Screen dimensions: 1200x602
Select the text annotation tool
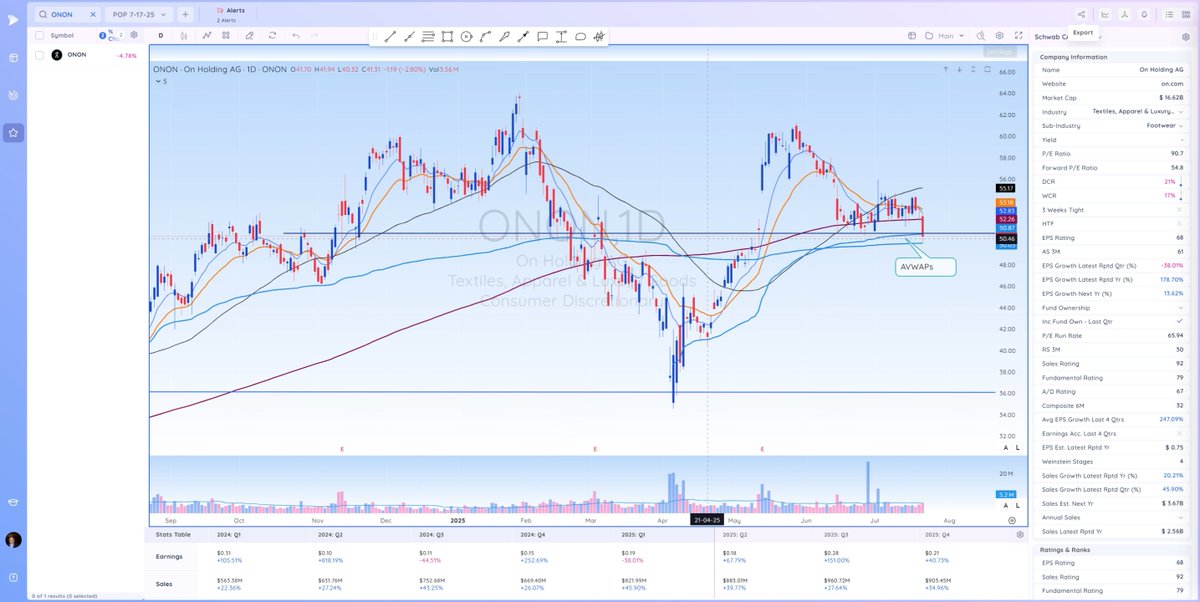click(x=561, y=36)
